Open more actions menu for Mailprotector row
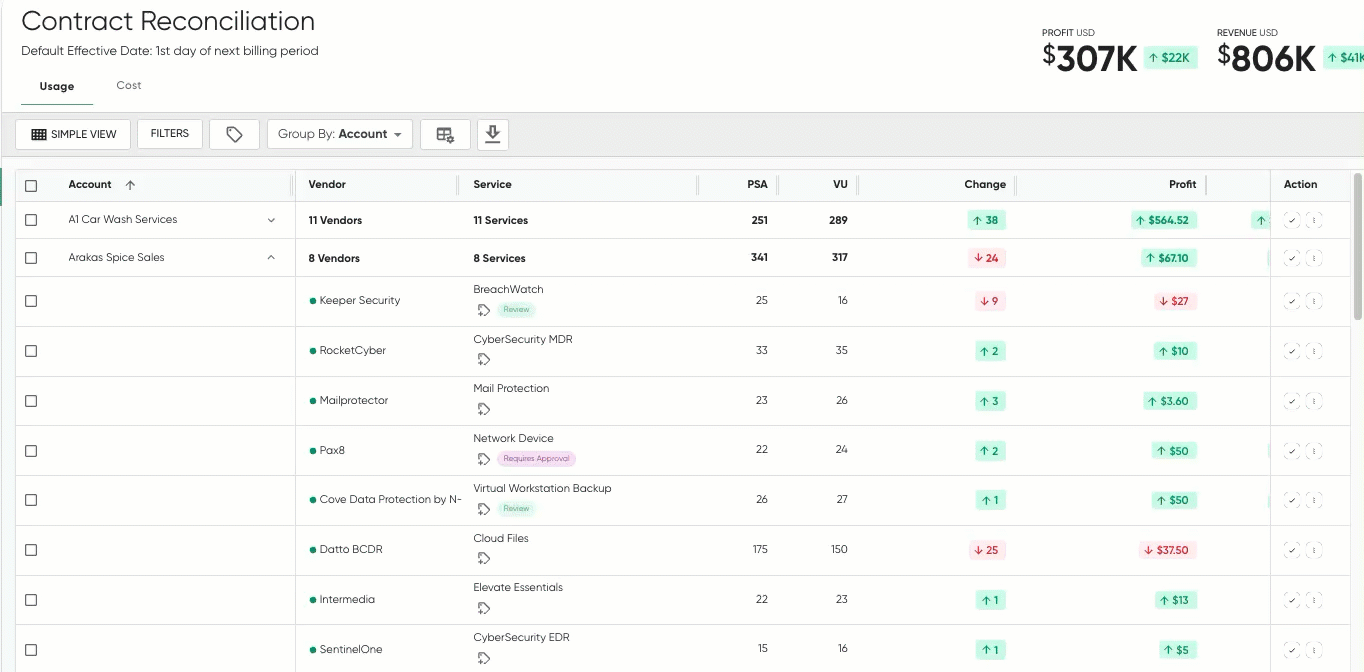The image size is (1364, 672). [1314, 401]
